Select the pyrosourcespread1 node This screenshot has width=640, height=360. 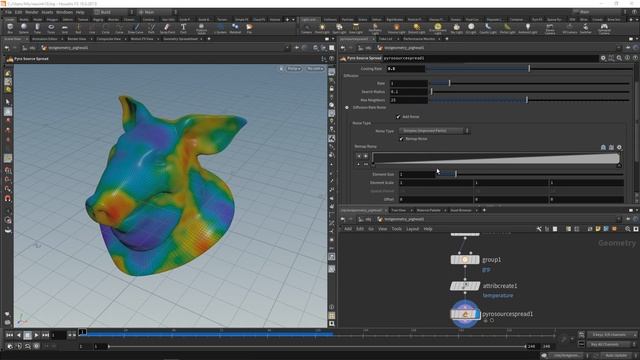[x=465, y=314]
